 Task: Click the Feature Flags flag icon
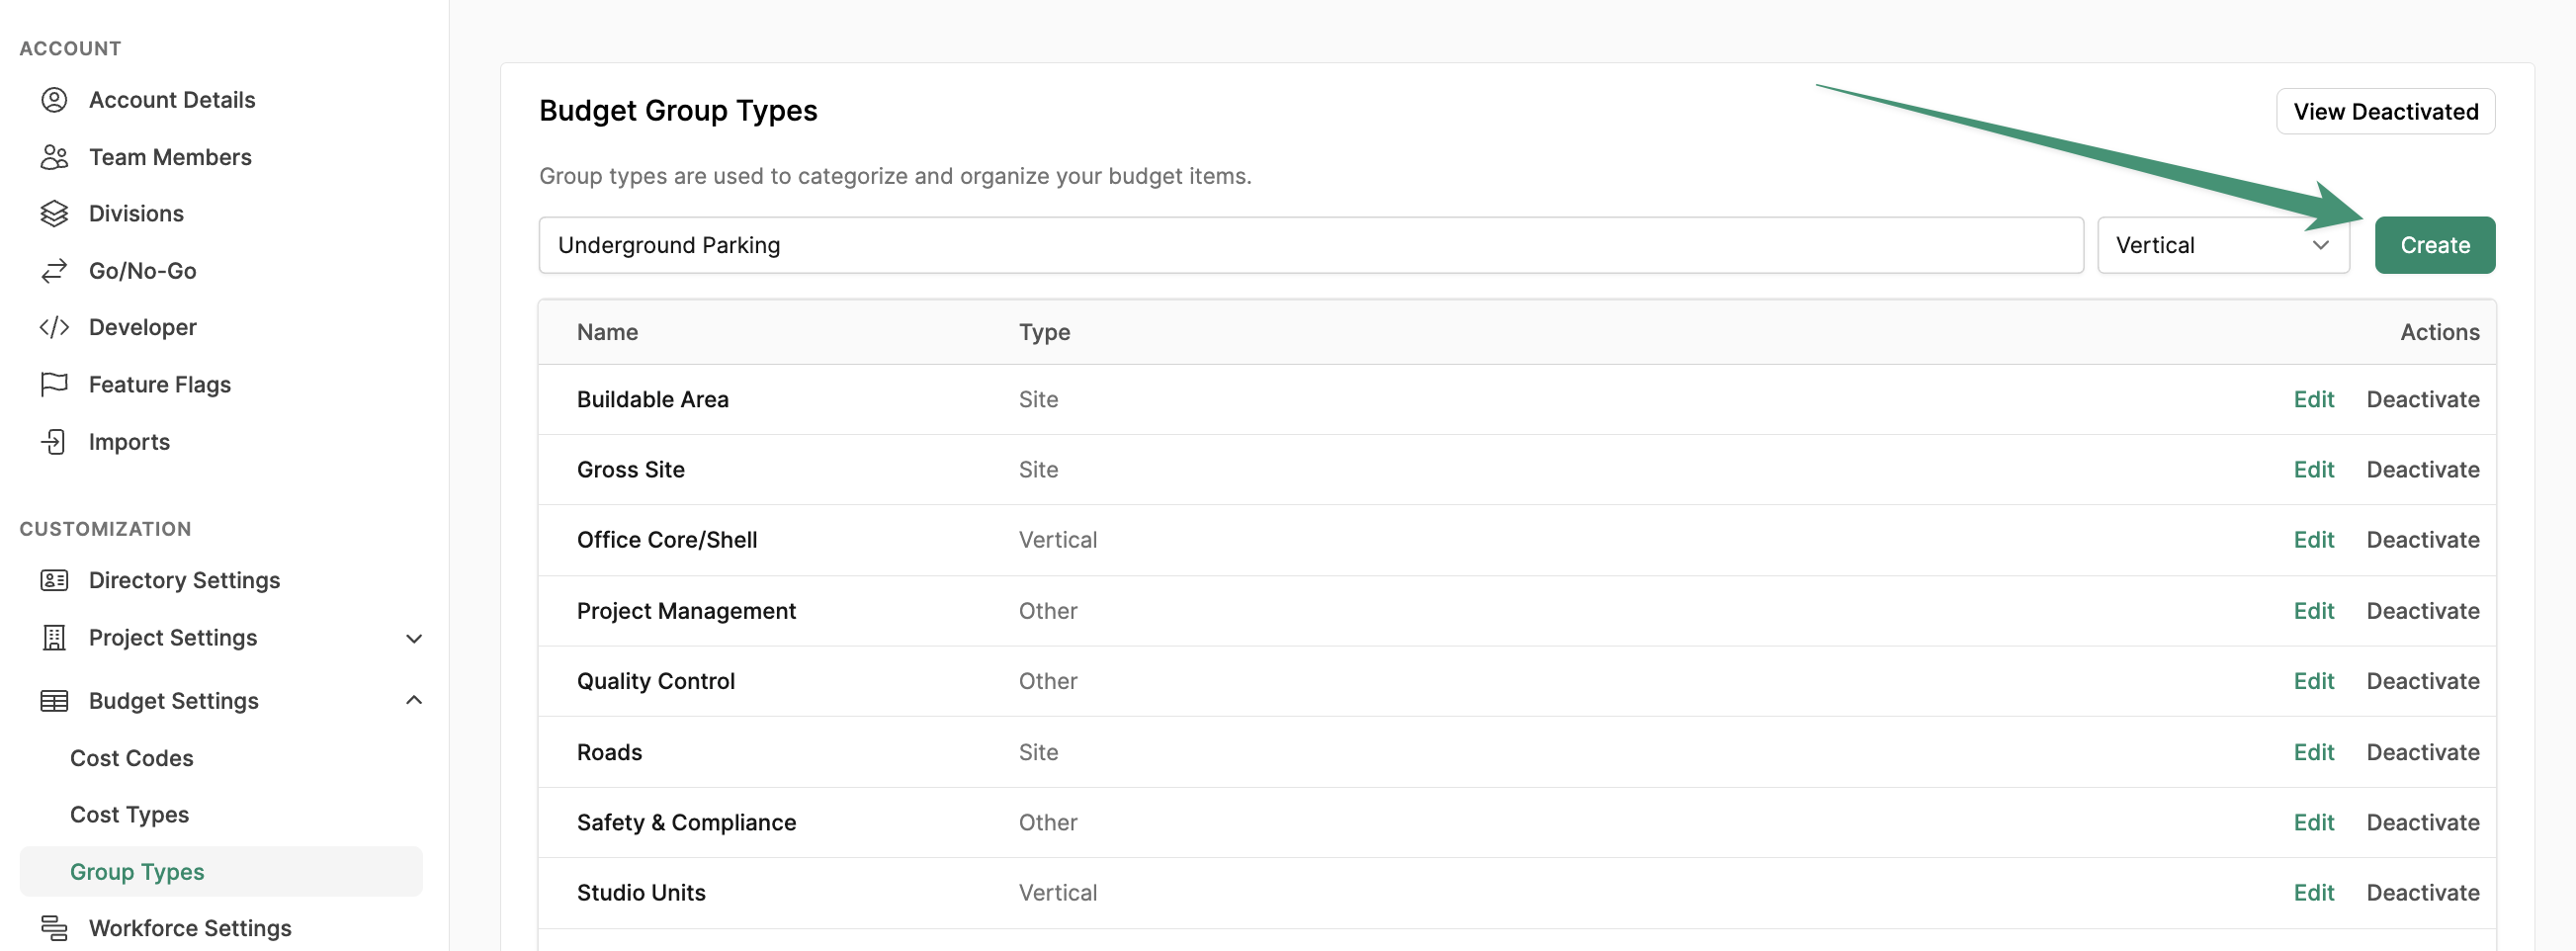(x=54, y=385)
